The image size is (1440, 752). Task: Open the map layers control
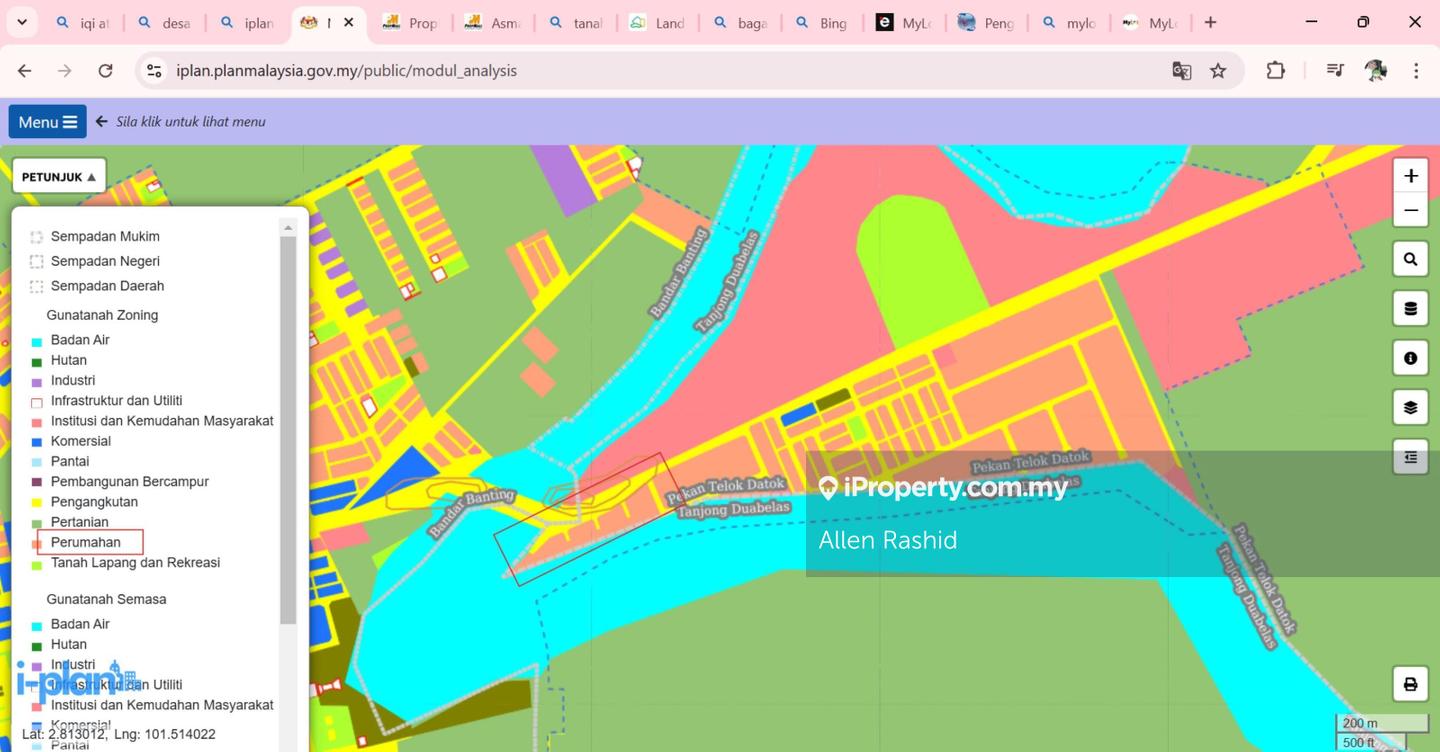click(1410, 407)
